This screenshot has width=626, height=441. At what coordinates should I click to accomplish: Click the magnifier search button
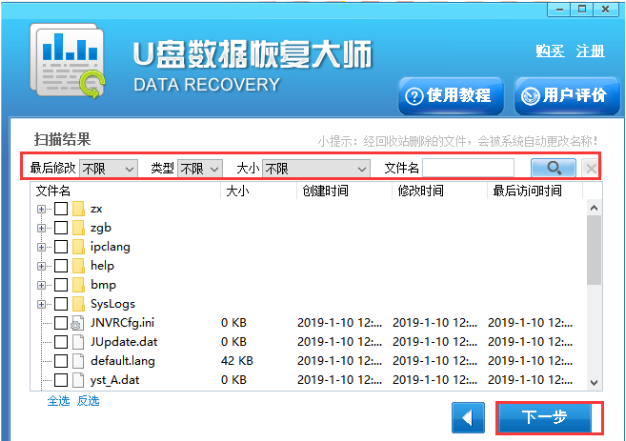coord(553,168)
